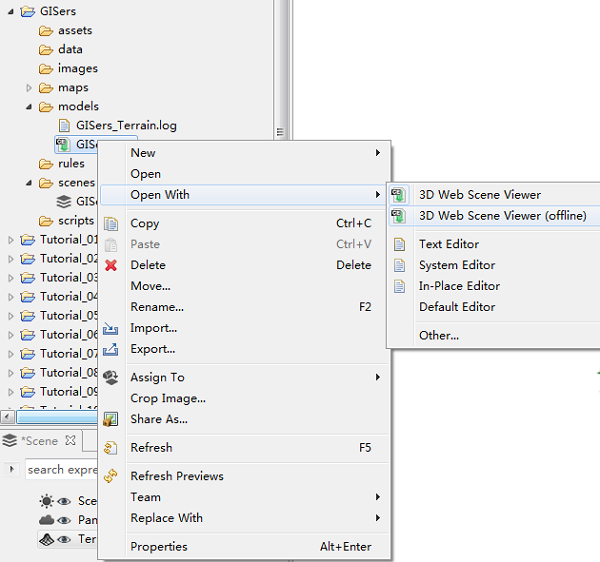The width and height of the screenshot is (600, 562).
Task: Expand the maps folder
Action: (x=29, y=88)
